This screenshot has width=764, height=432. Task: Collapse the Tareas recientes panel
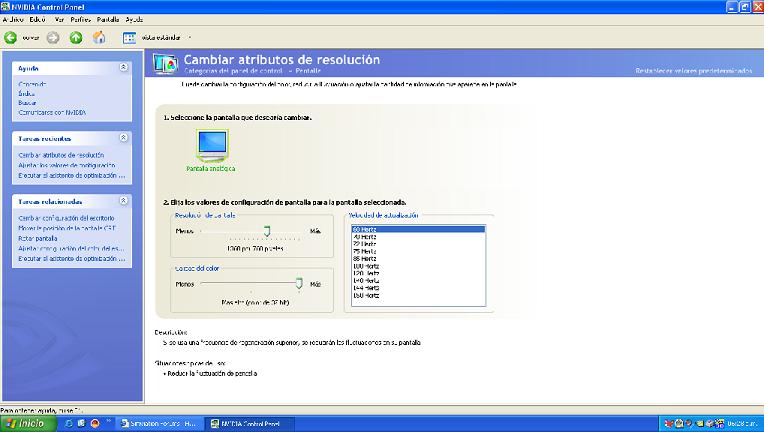point(124,138)
